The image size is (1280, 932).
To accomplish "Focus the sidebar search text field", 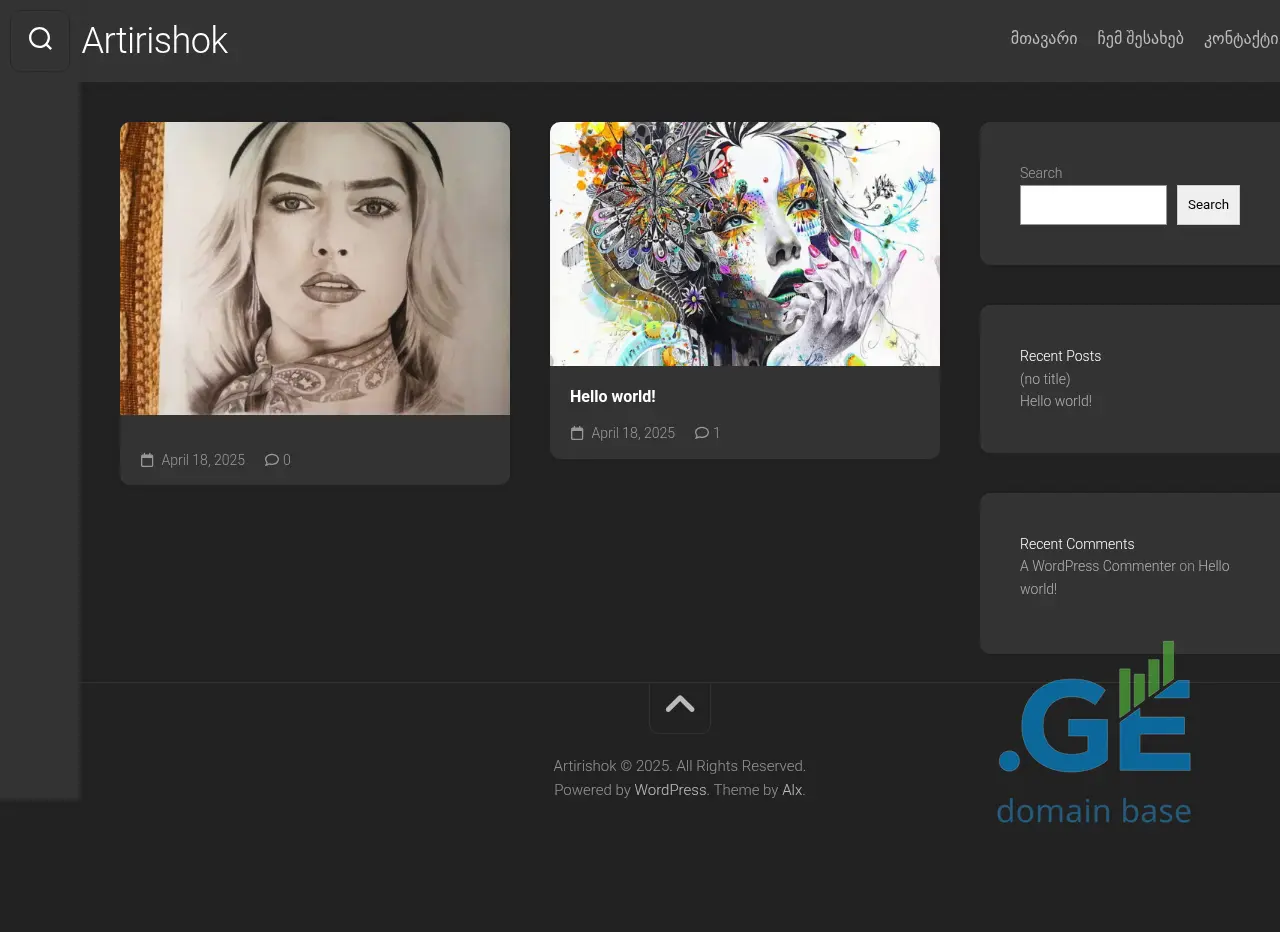I will (1093, 205).
